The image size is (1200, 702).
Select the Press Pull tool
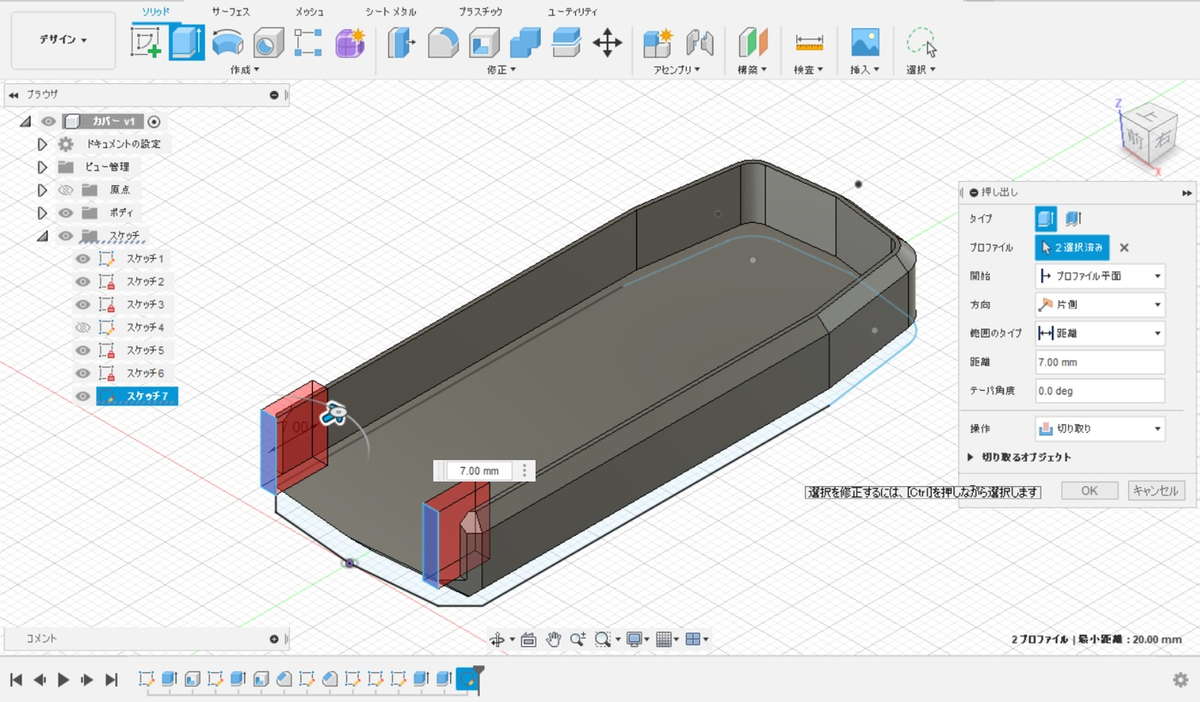coord(402,42)
